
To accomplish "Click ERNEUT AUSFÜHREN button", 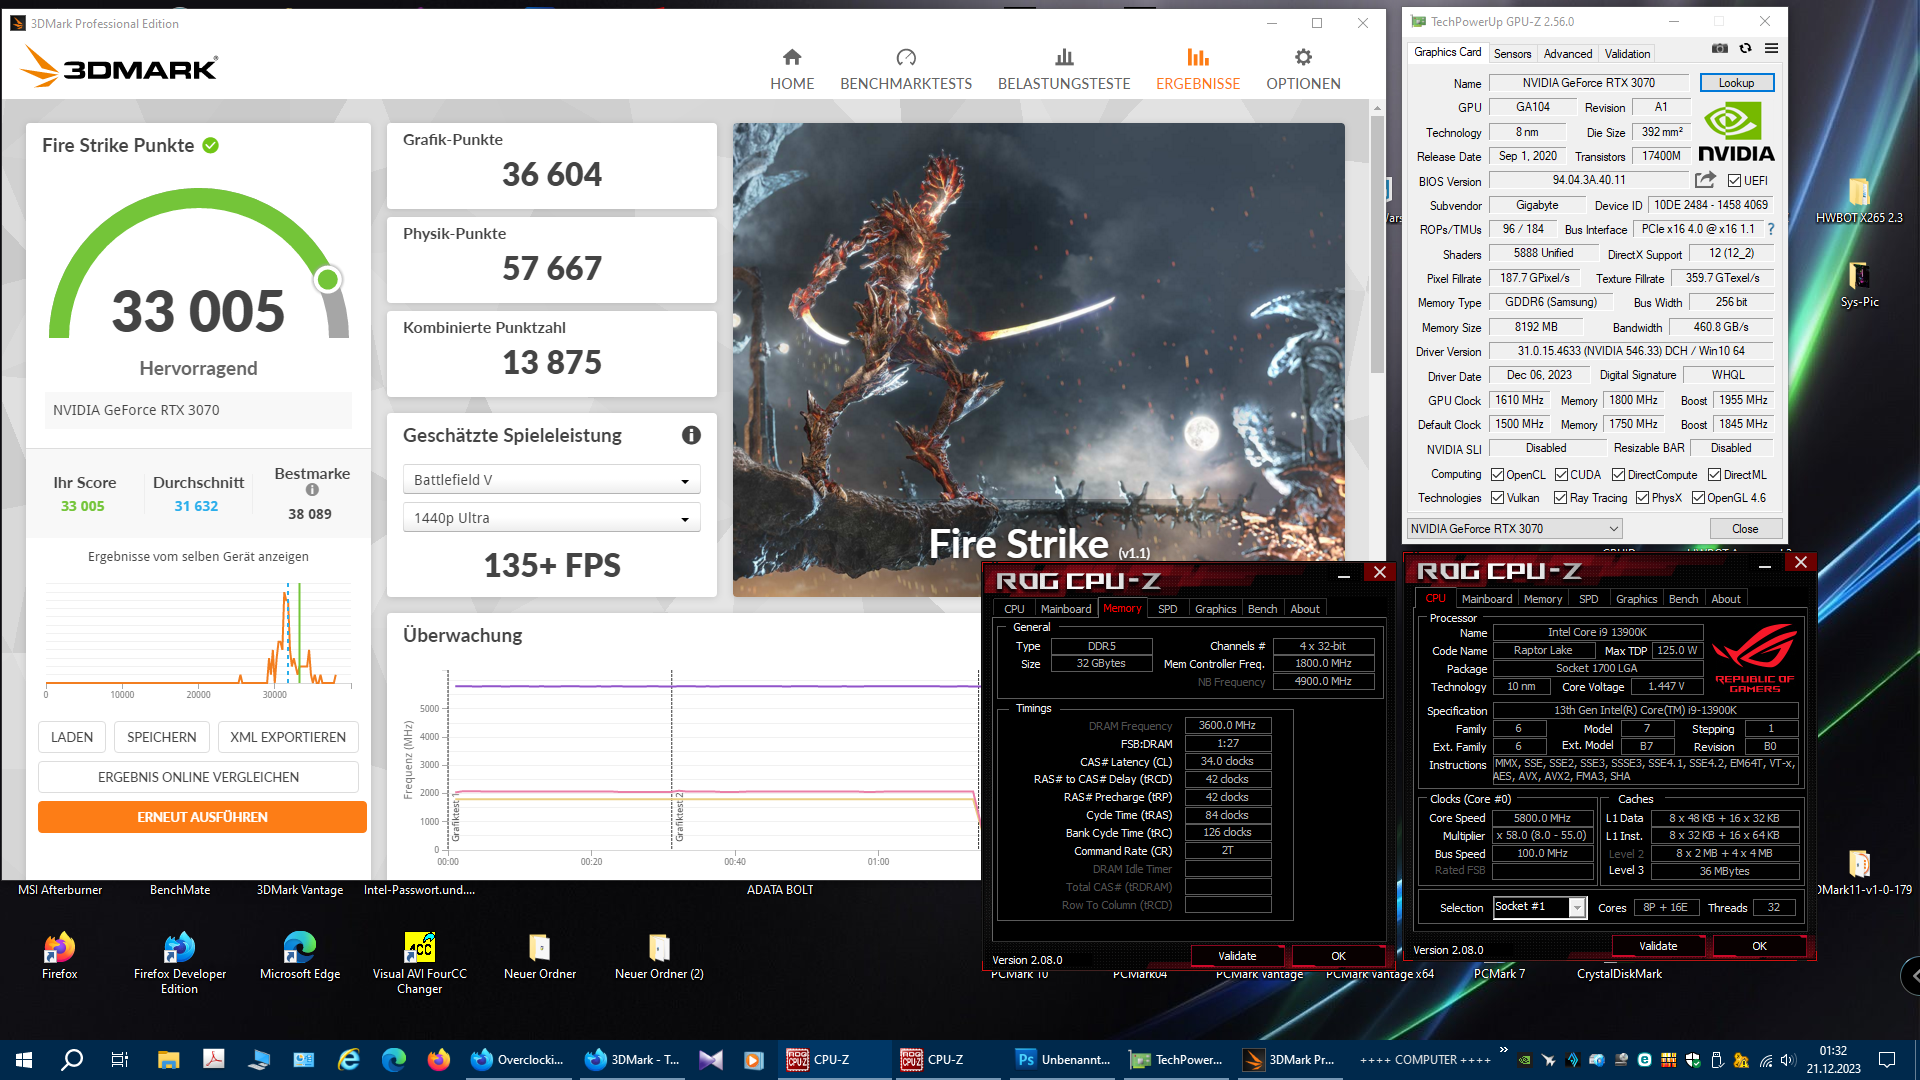I will 202,817.
